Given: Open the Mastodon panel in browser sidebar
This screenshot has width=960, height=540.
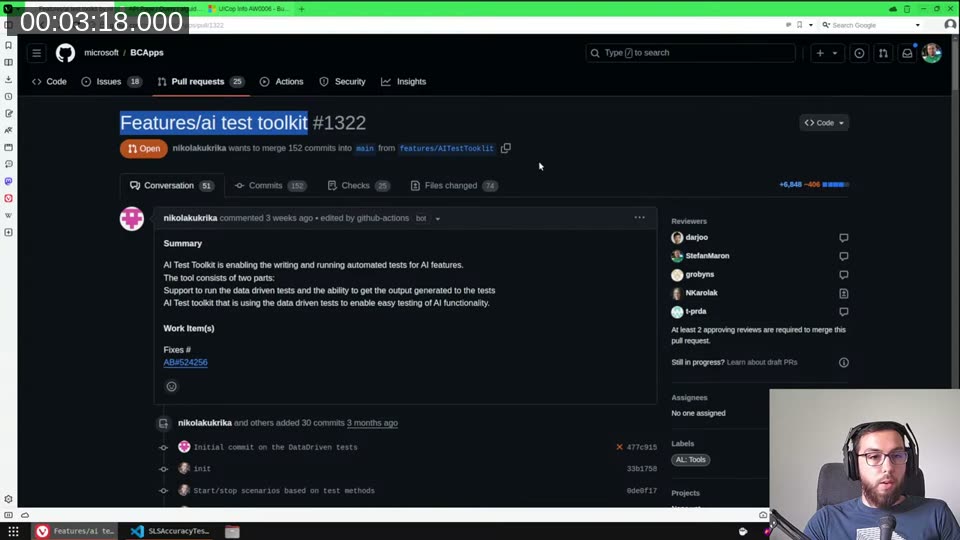Looking at the screenshot, I should pyautogui.click(x=9, y=181).
